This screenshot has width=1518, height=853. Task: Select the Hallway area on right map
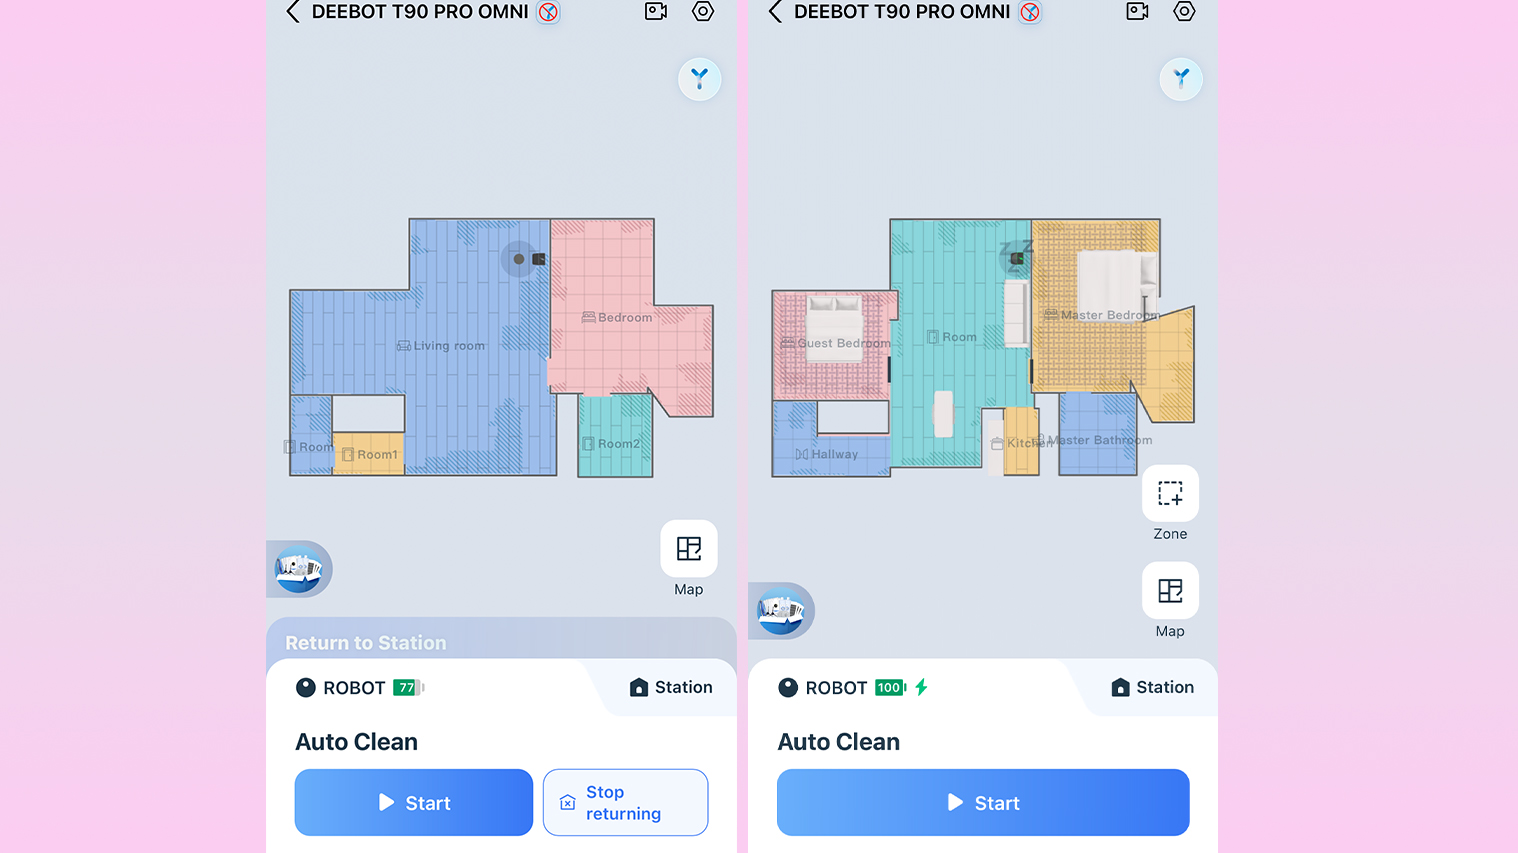(x=827, y=454)
